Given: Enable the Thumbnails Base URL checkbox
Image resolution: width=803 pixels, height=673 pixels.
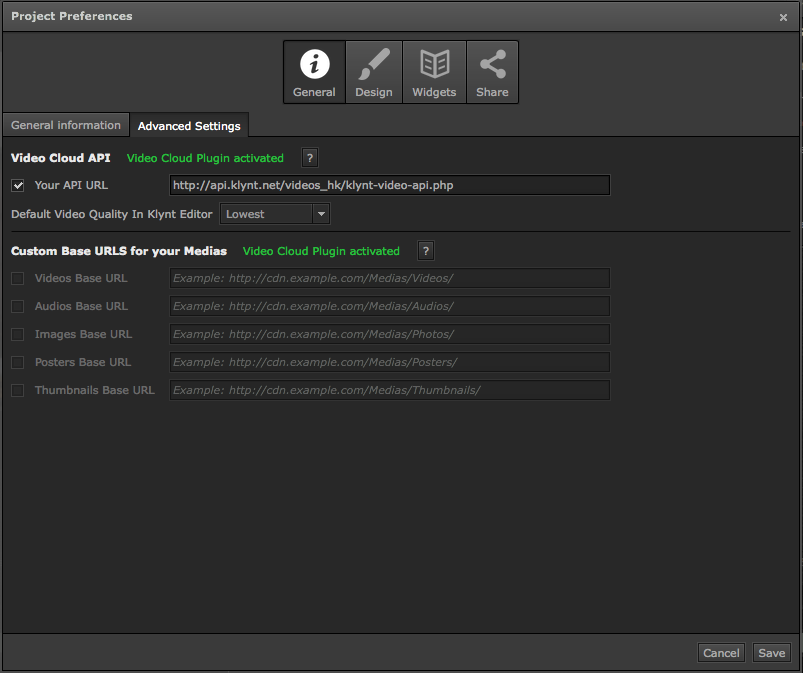Looking at the screenshot, I should [18, 390].
